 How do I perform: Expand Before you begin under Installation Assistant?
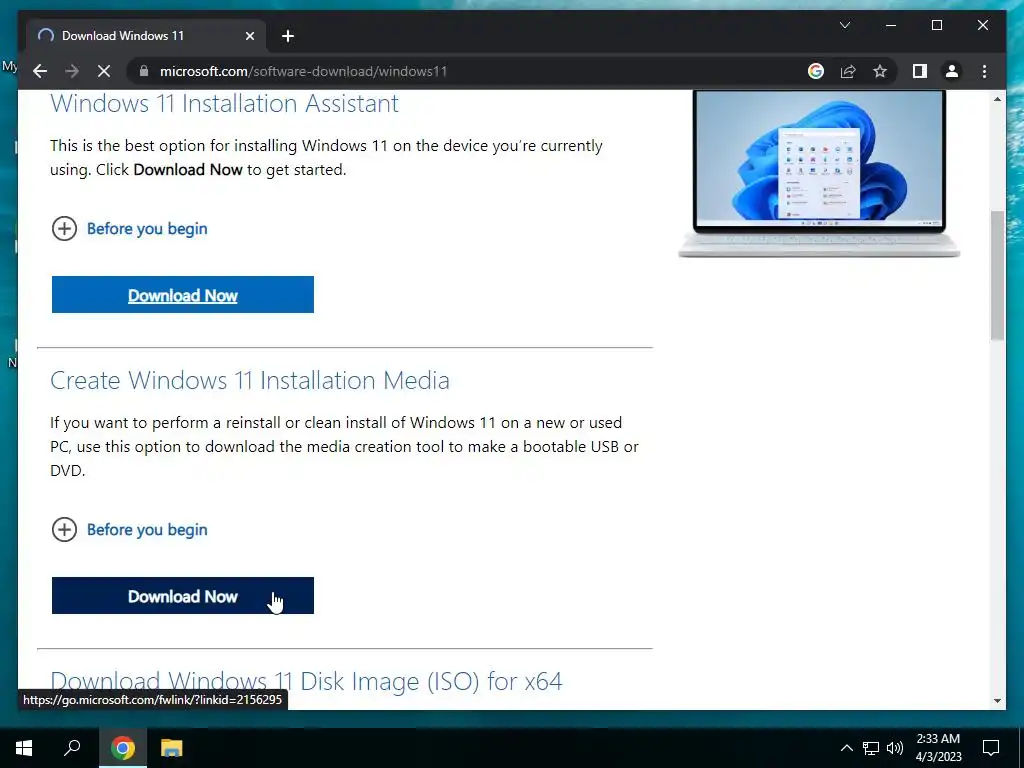129,229
